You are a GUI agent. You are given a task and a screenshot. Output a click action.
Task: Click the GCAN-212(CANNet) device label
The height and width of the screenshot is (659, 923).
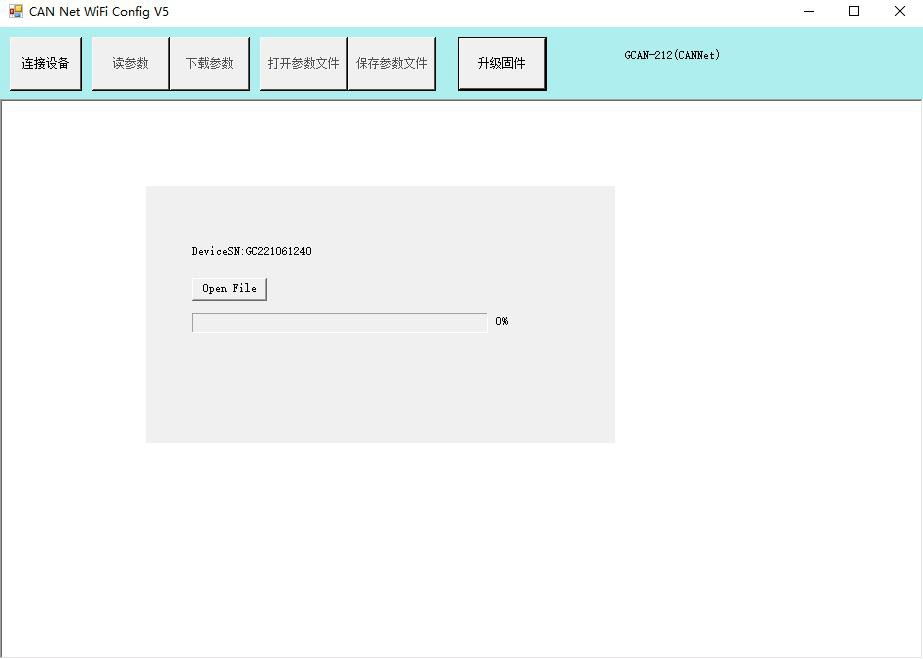coord(671,55)
